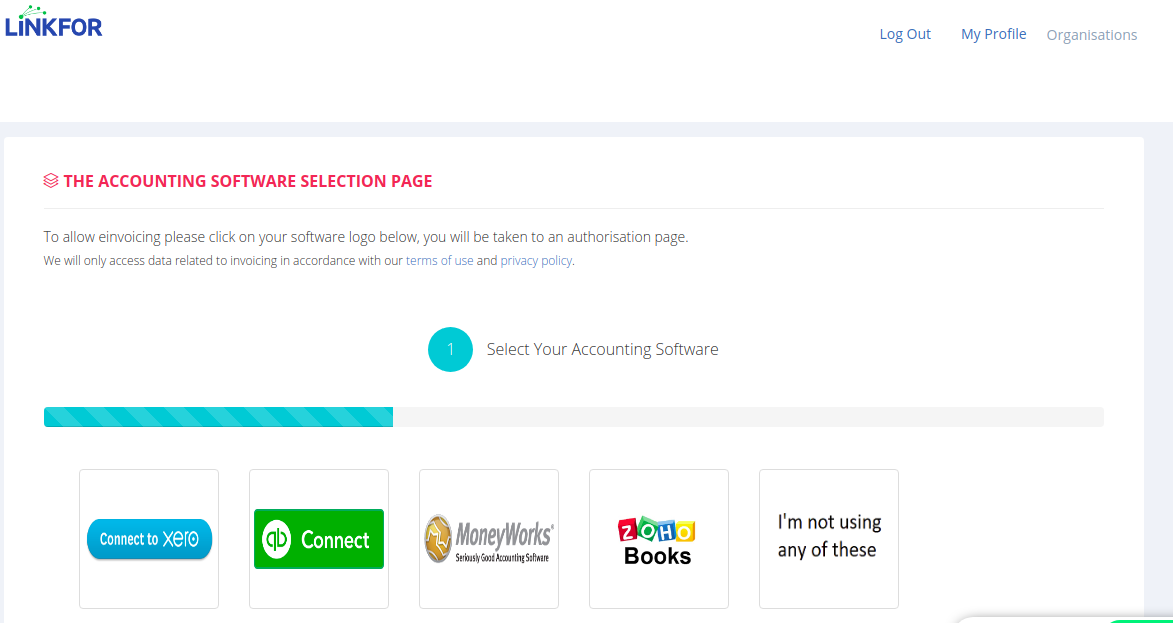
Task: Open the terms of use link
Action: point(440,261)
